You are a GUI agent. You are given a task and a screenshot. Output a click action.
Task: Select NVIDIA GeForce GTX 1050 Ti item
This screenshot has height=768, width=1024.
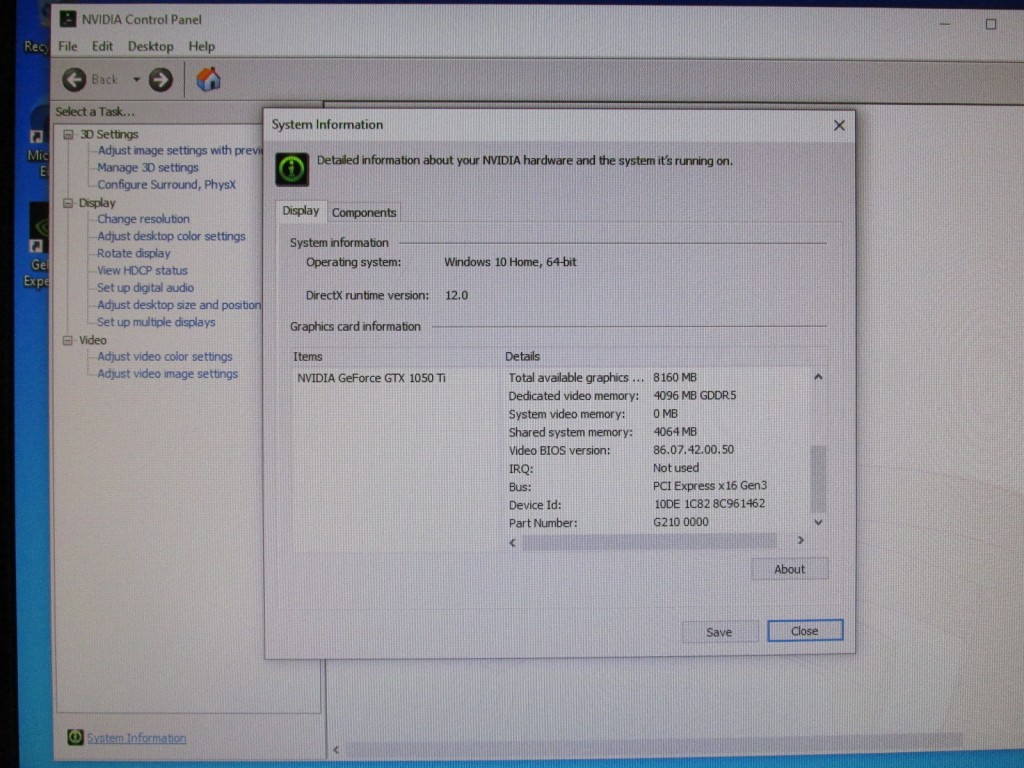coord(372,378)
